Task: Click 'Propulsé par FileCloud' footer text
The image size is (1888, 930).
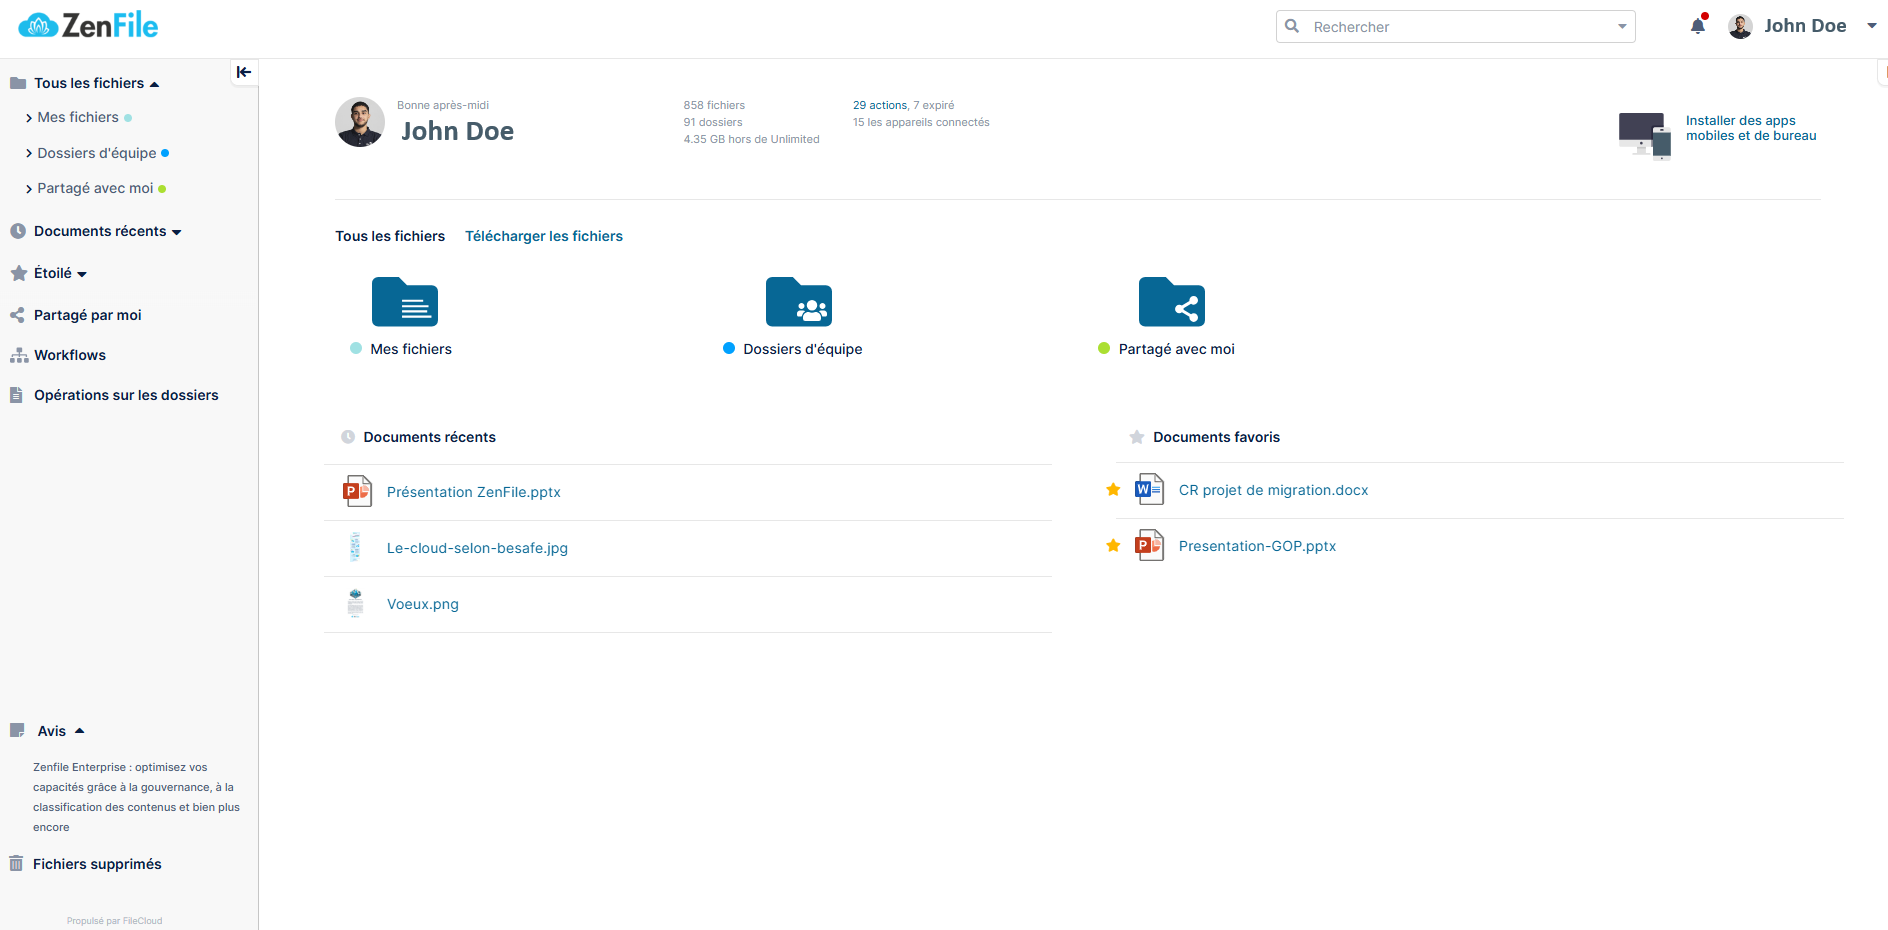Action: click(114, 921)
